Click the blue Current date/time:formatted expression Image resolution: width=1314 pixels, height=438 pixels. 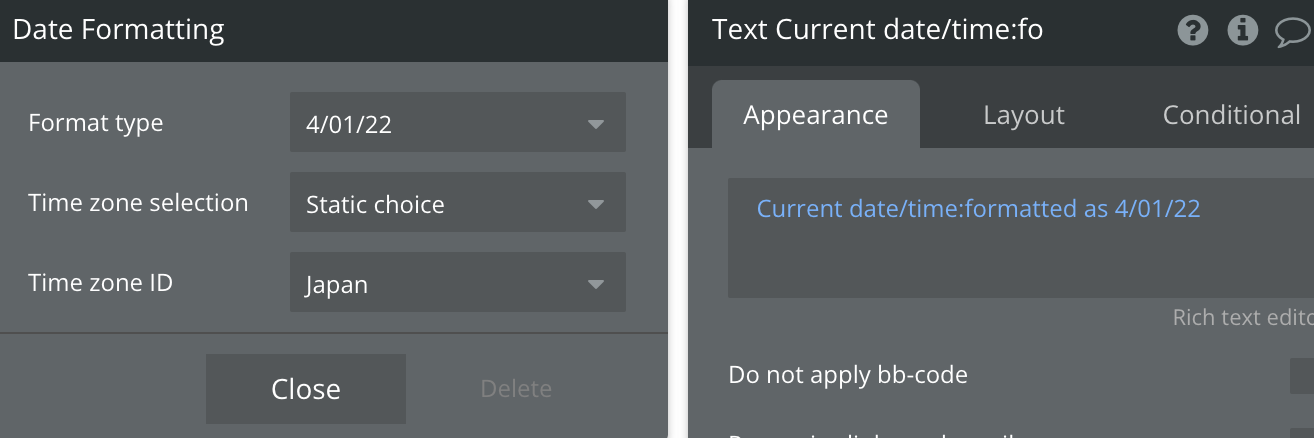(x=978, y=208)
